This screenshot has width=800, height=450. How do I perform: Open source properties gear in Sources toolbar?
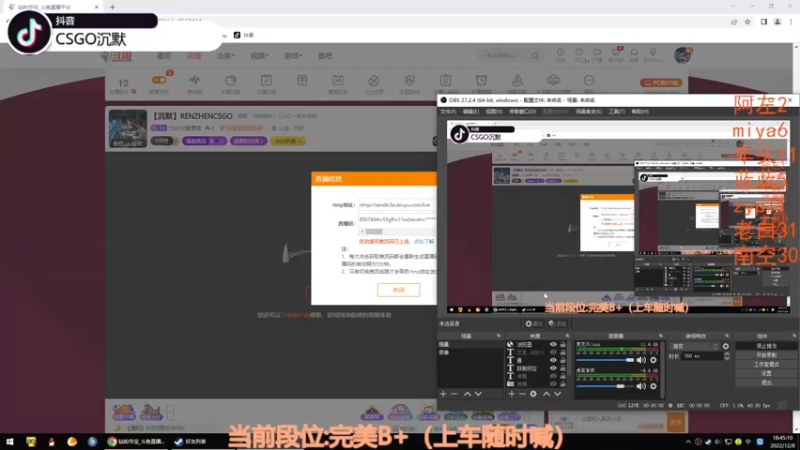(x=533, y=394)
